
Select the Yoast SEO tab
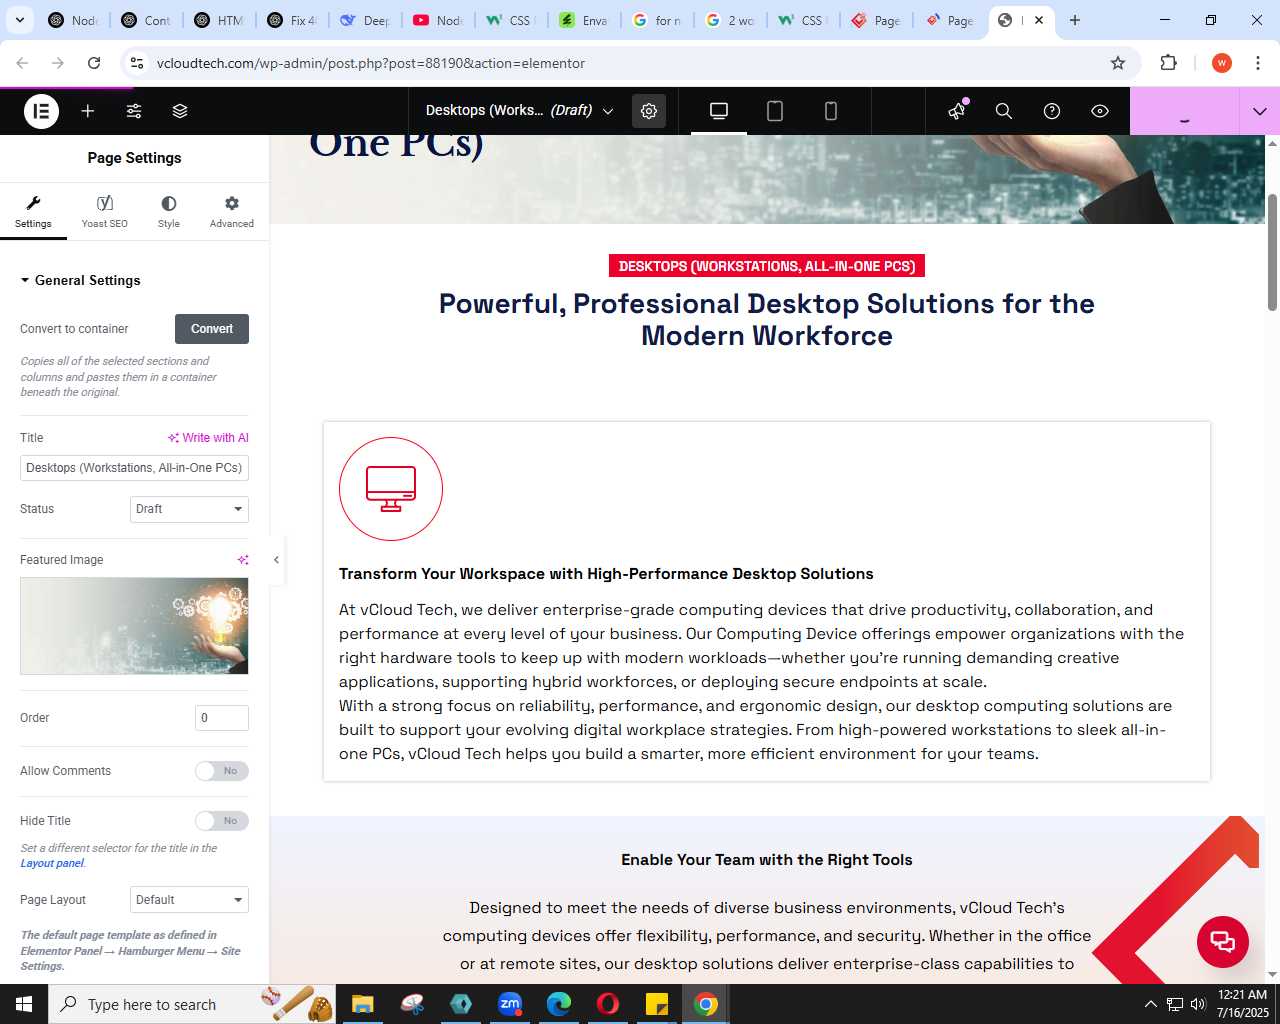click(x=105, y=212)
